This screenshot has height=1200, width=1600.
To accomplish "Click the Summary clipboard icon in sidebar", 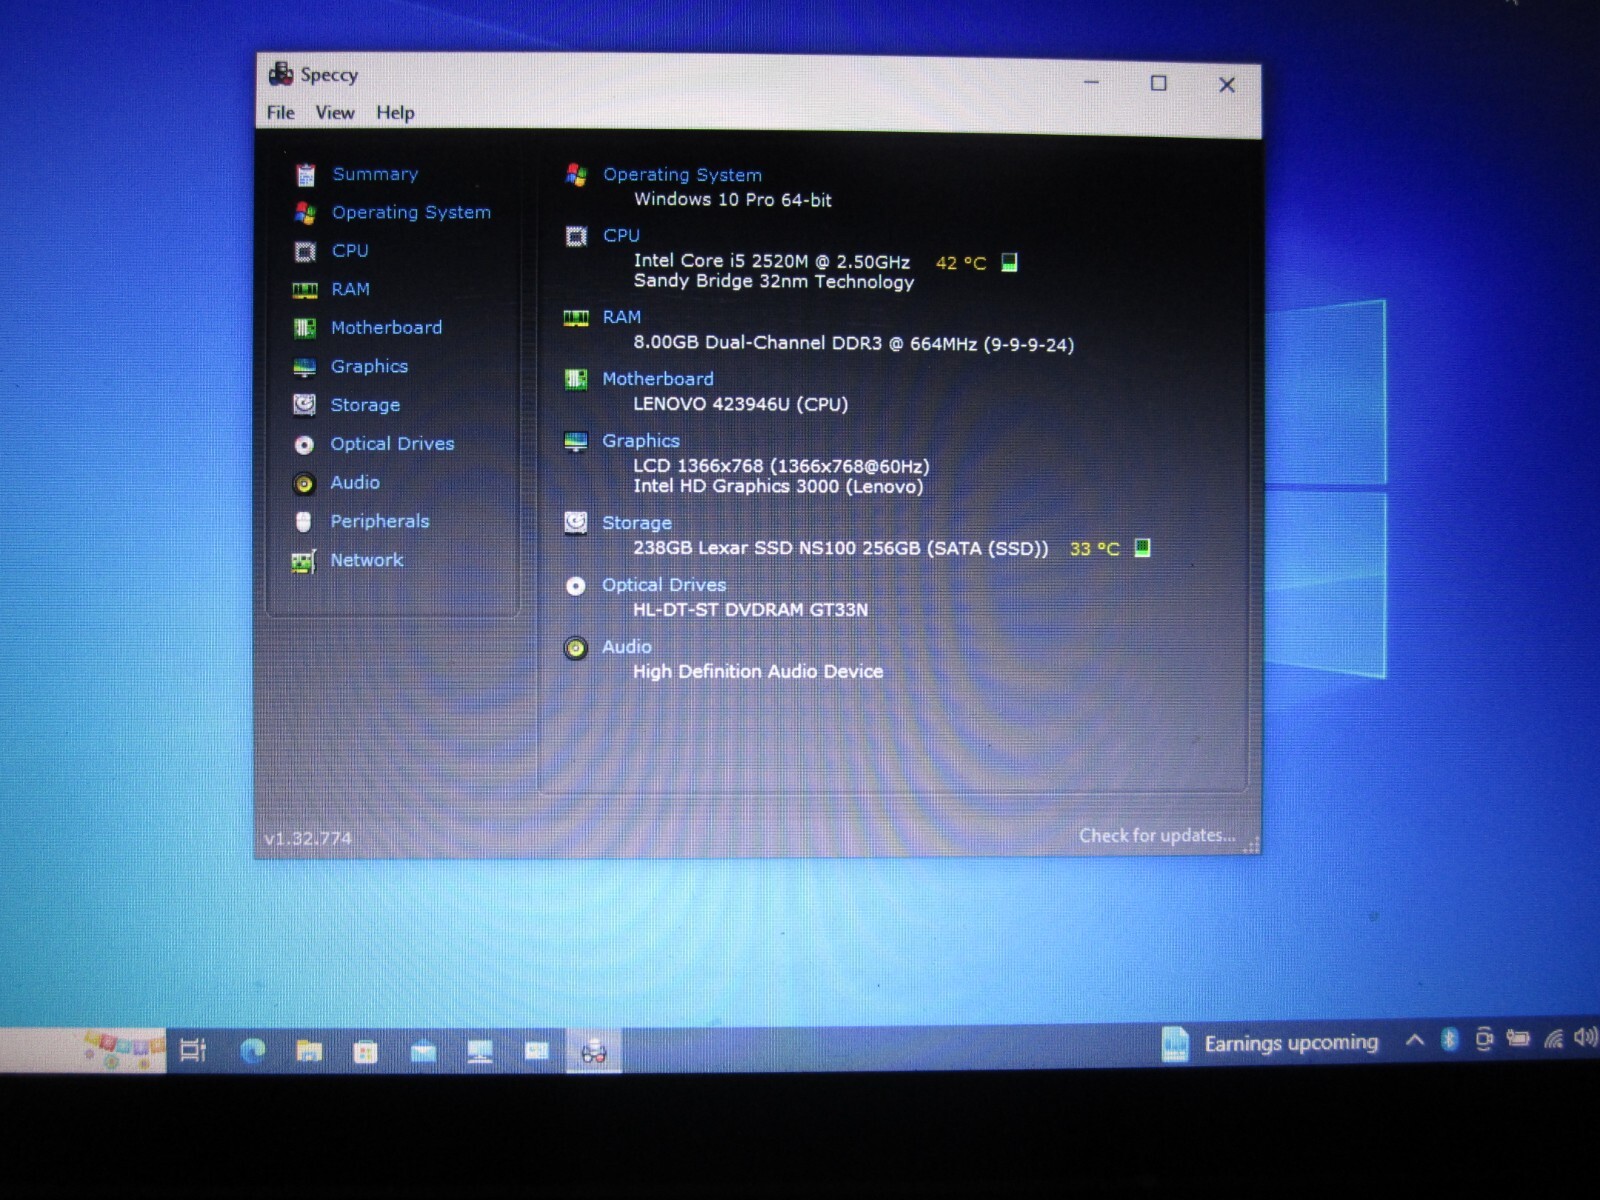I will [x=306, y=175].
